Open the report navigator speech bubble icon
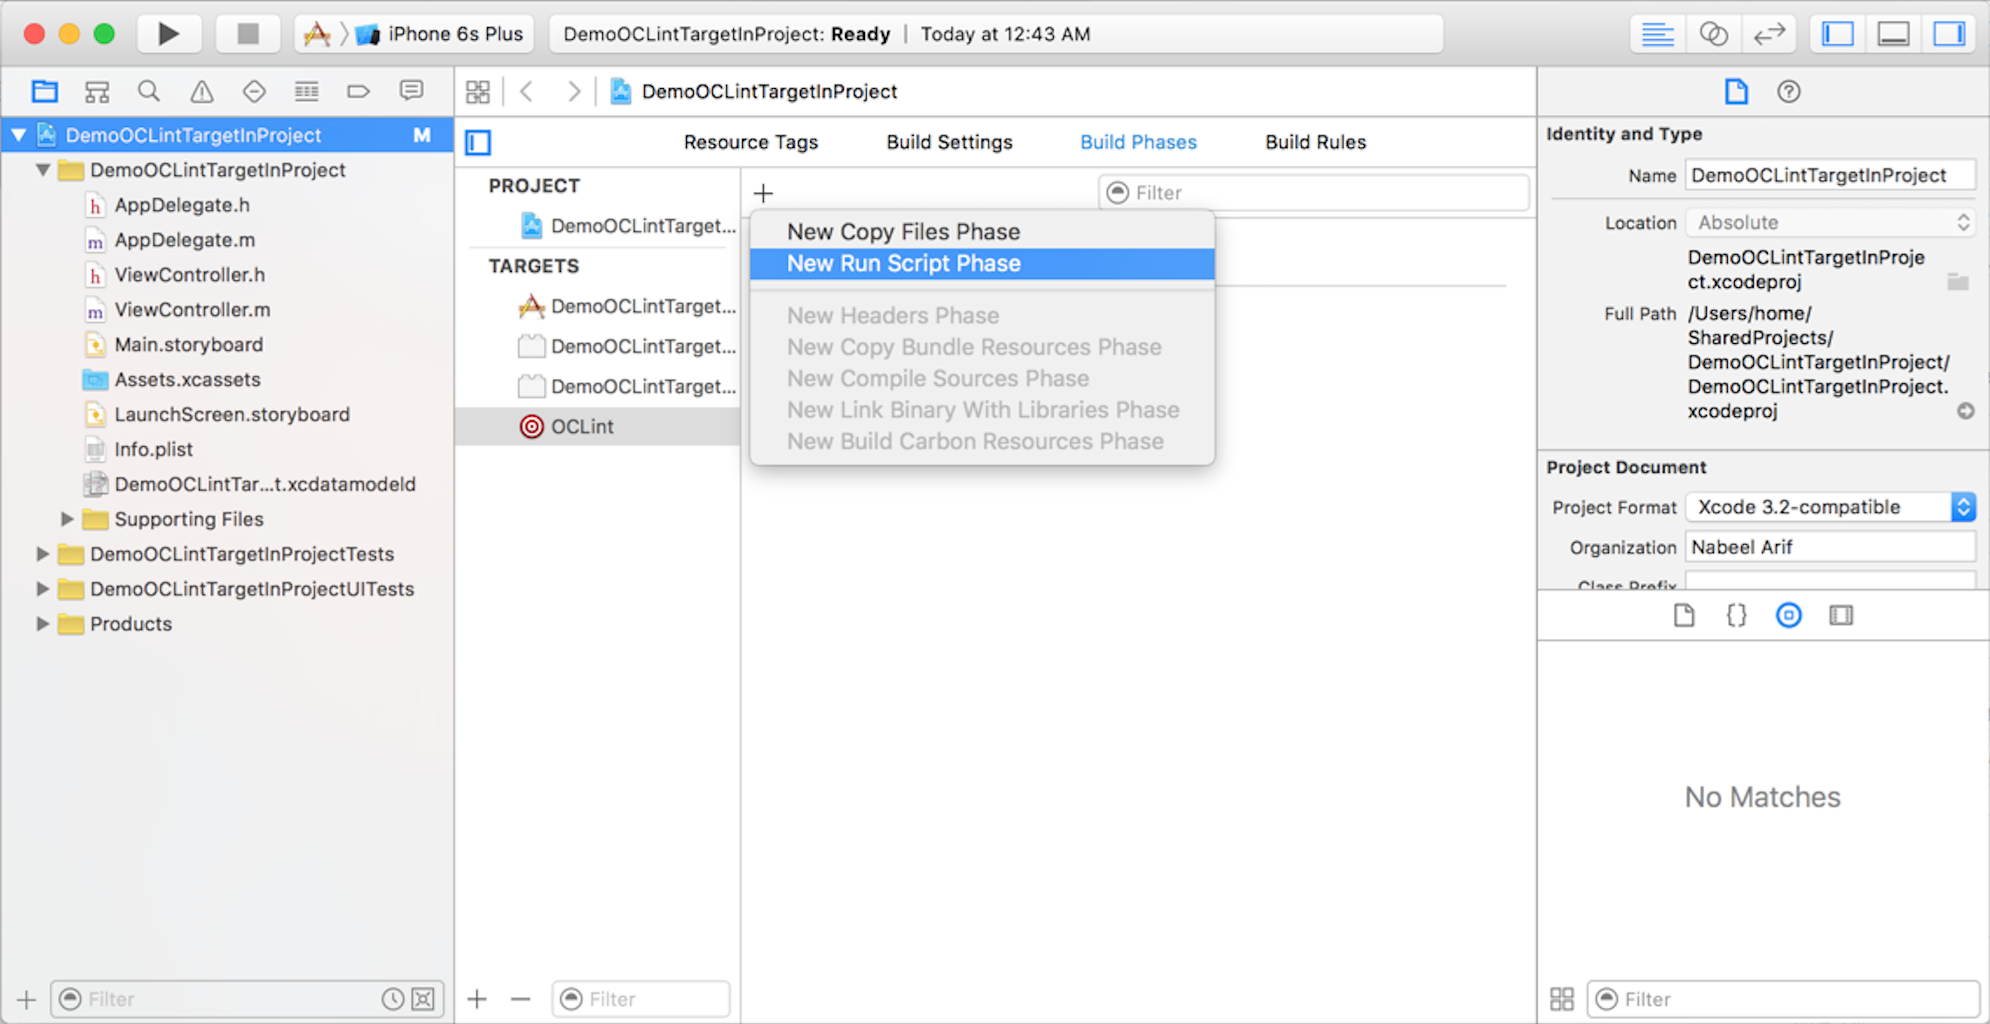The width and height of the screenshot is (1990, 1024). pos(411,91)
